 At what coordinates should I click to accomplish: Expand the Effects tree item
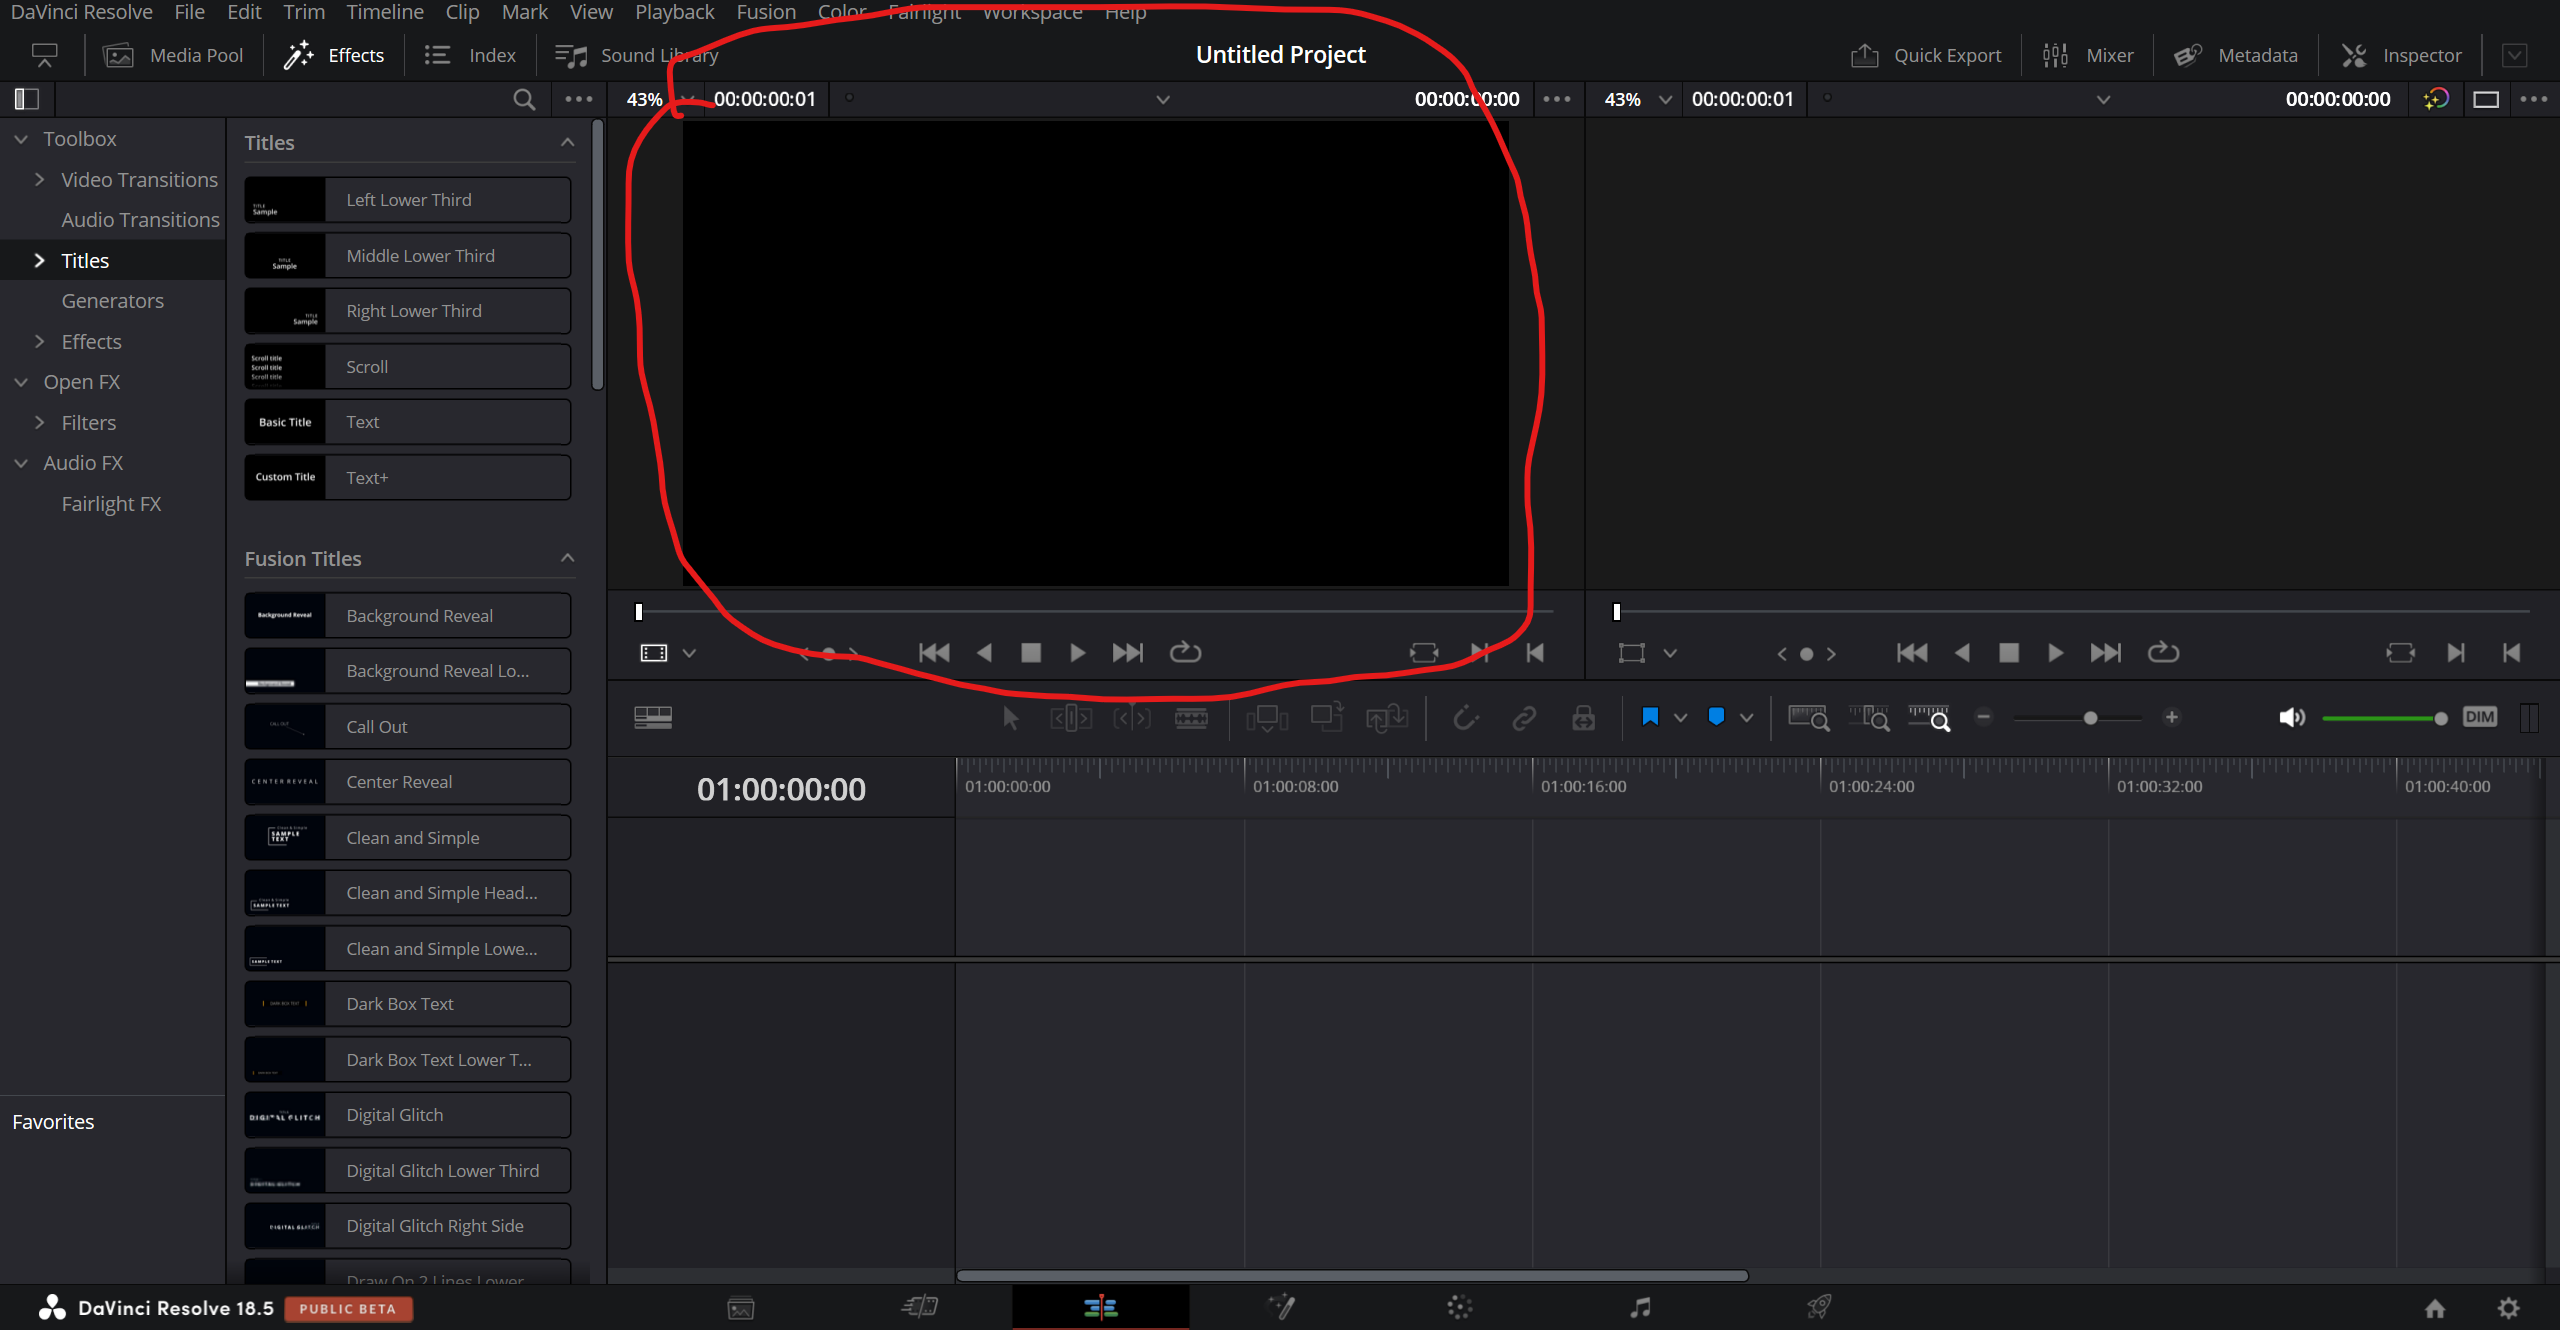[40, 341]
